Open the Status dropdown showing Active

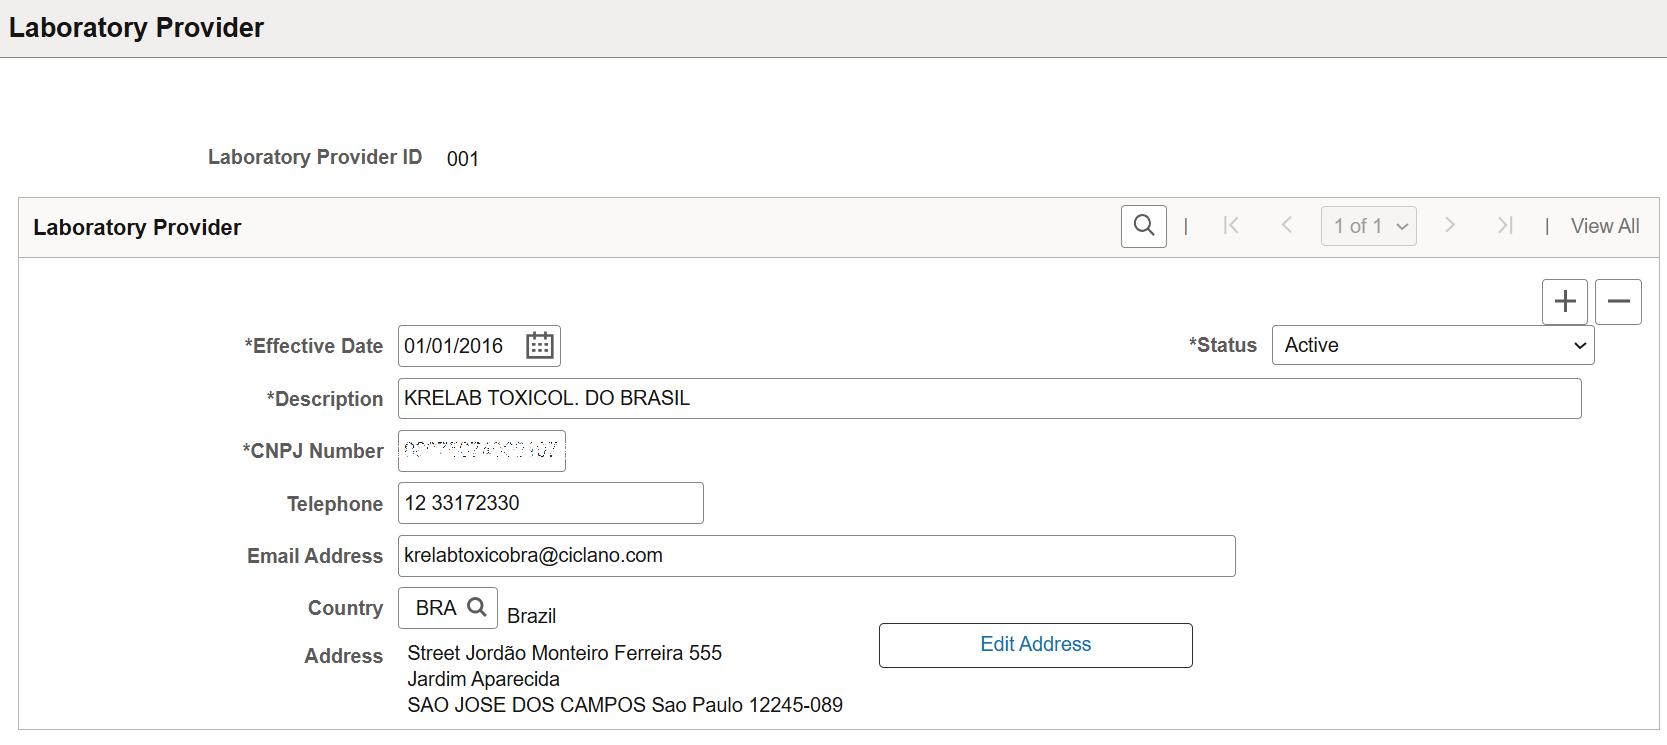pyautogui.click(x=1433, y=345)
